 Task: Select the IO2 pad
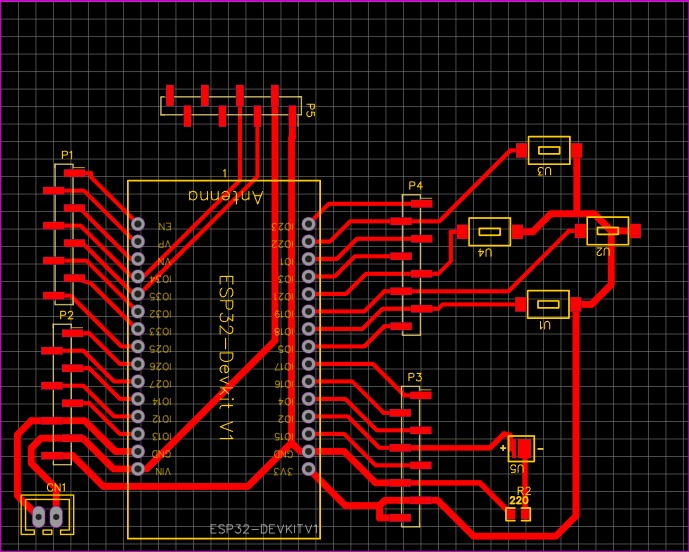(x=308, y=416)
